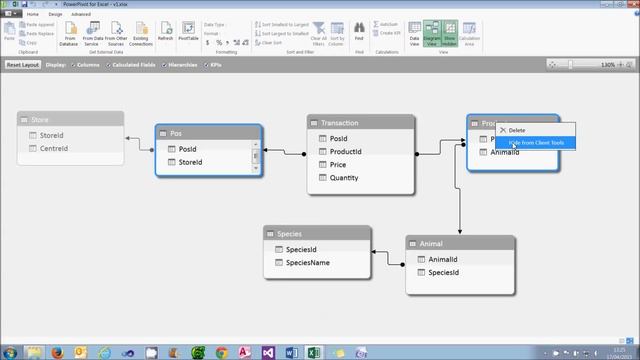
Task: Click scroll down arrow in Pos table
Action: pos(256,168)
